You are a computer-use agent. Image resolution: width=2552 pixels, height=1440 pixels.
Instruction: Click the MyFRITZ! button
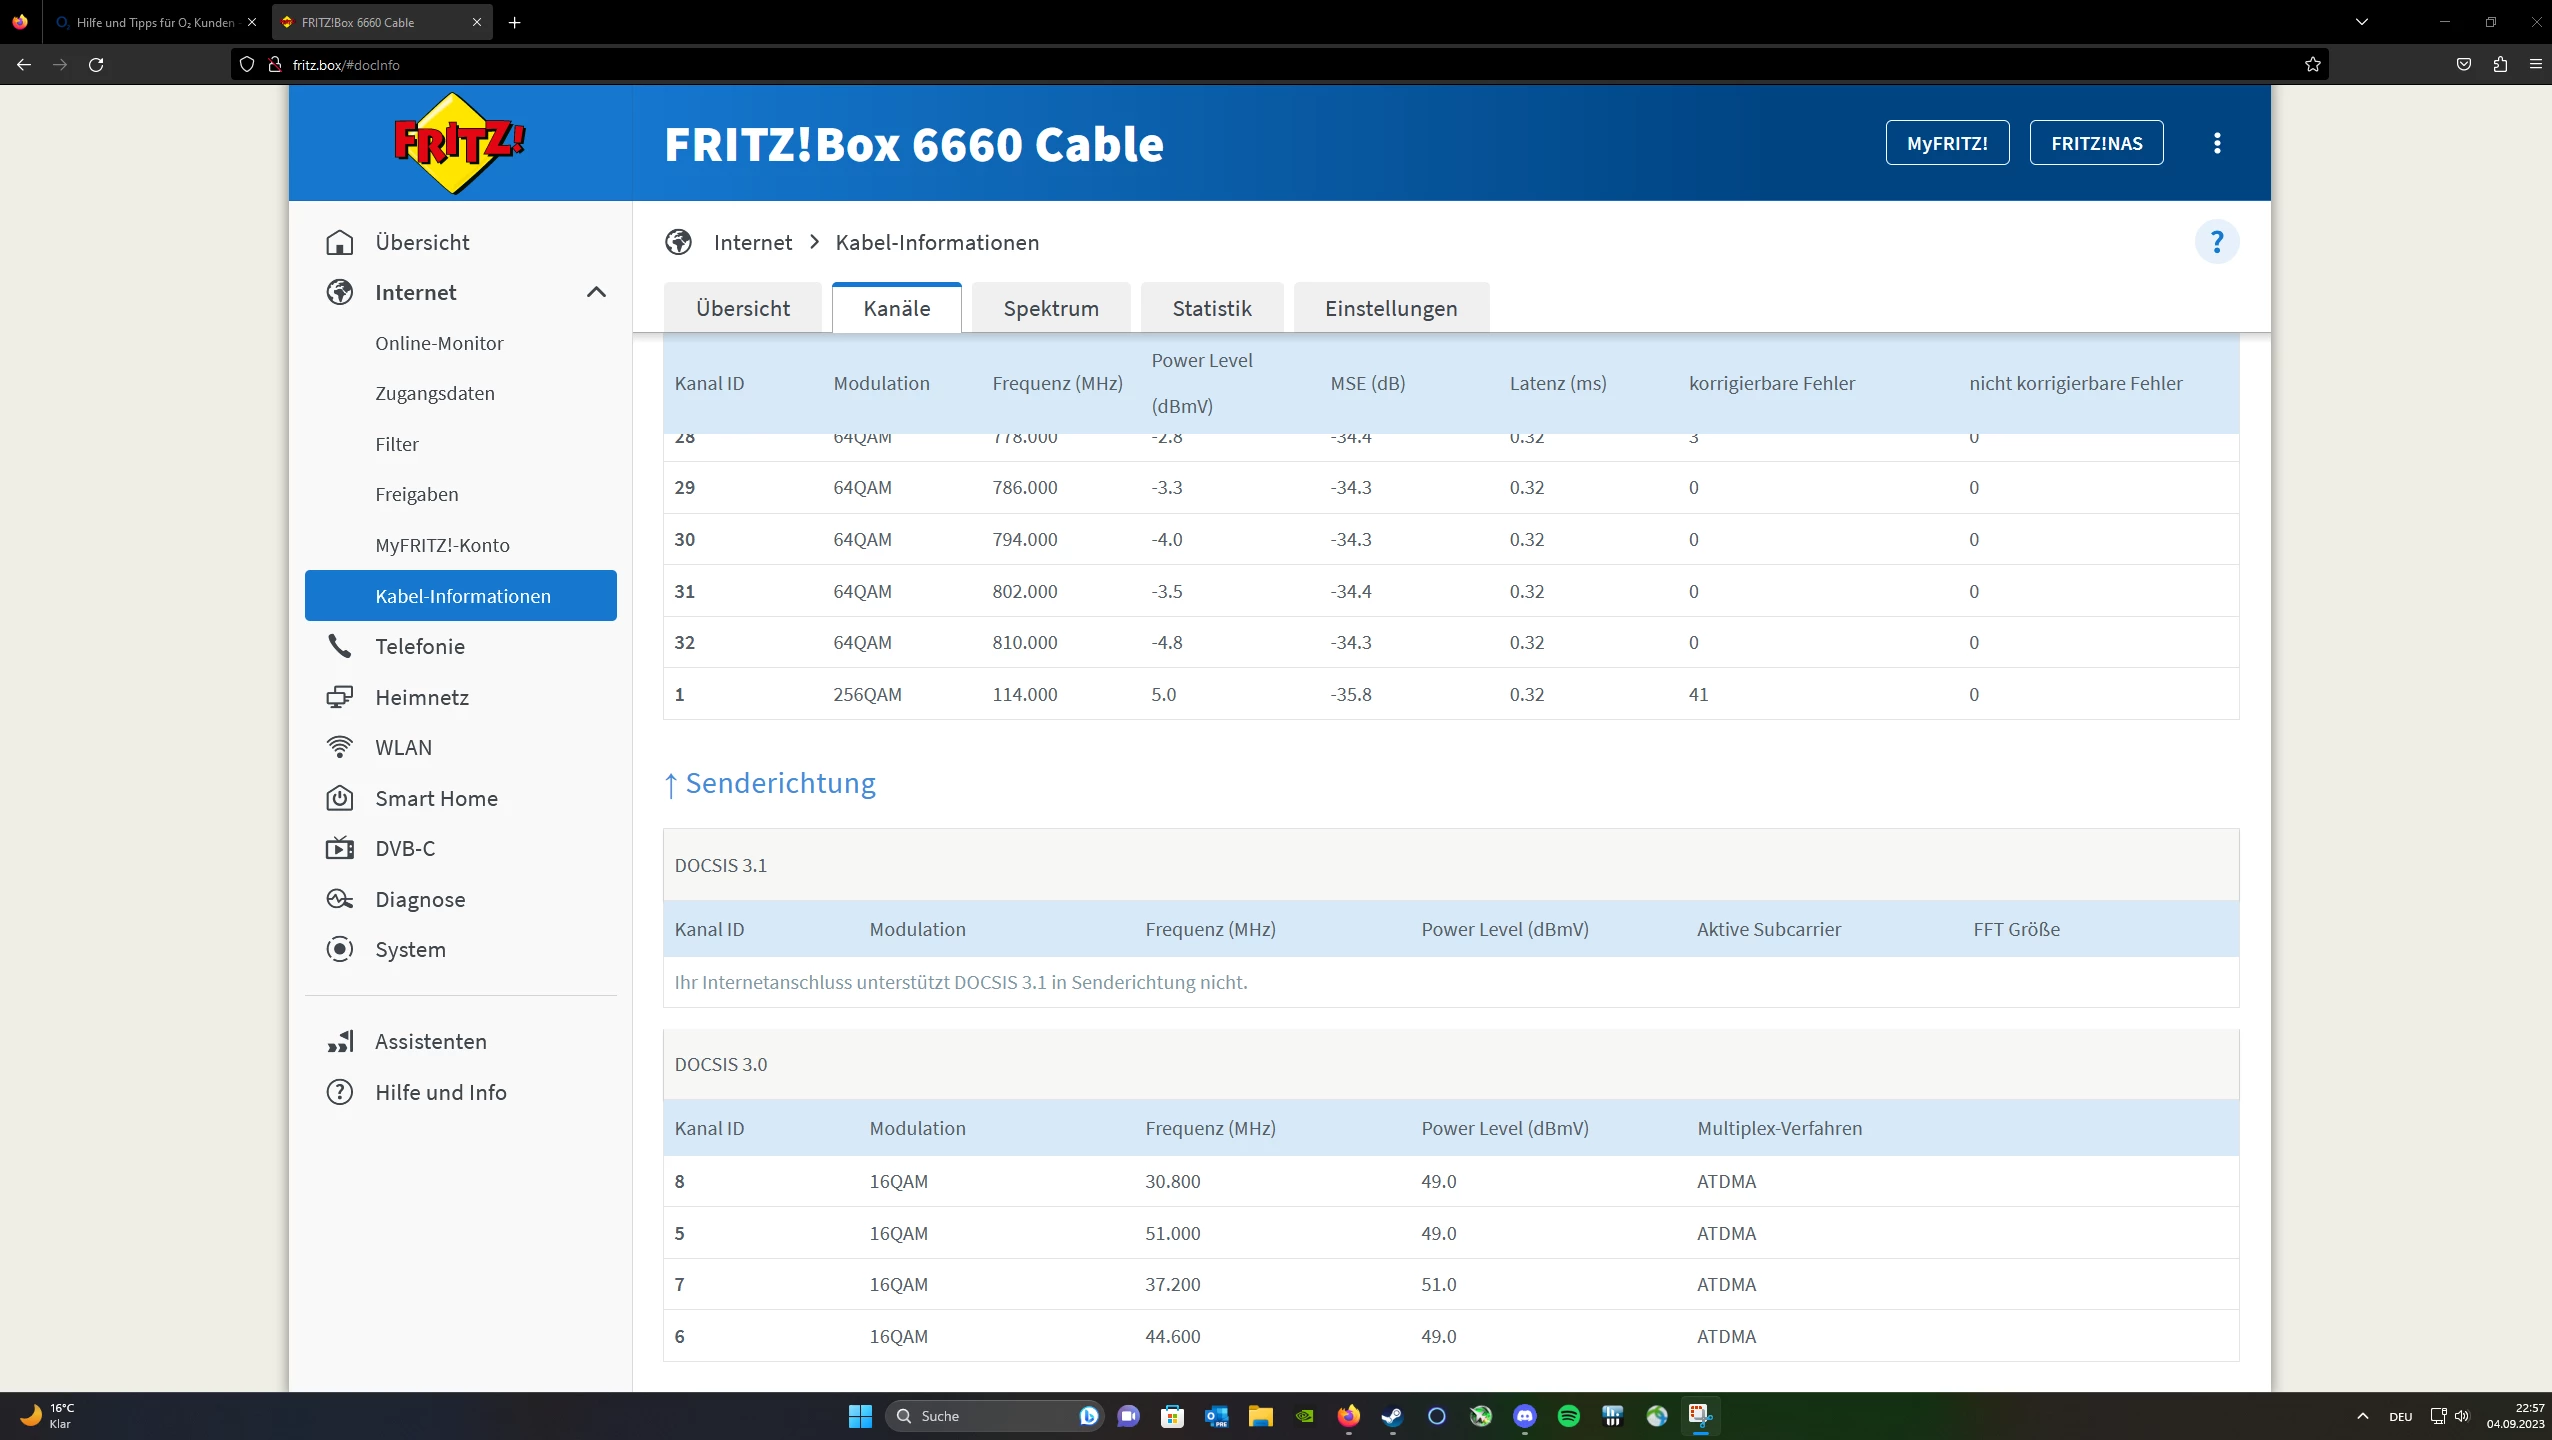[1946, 143]
